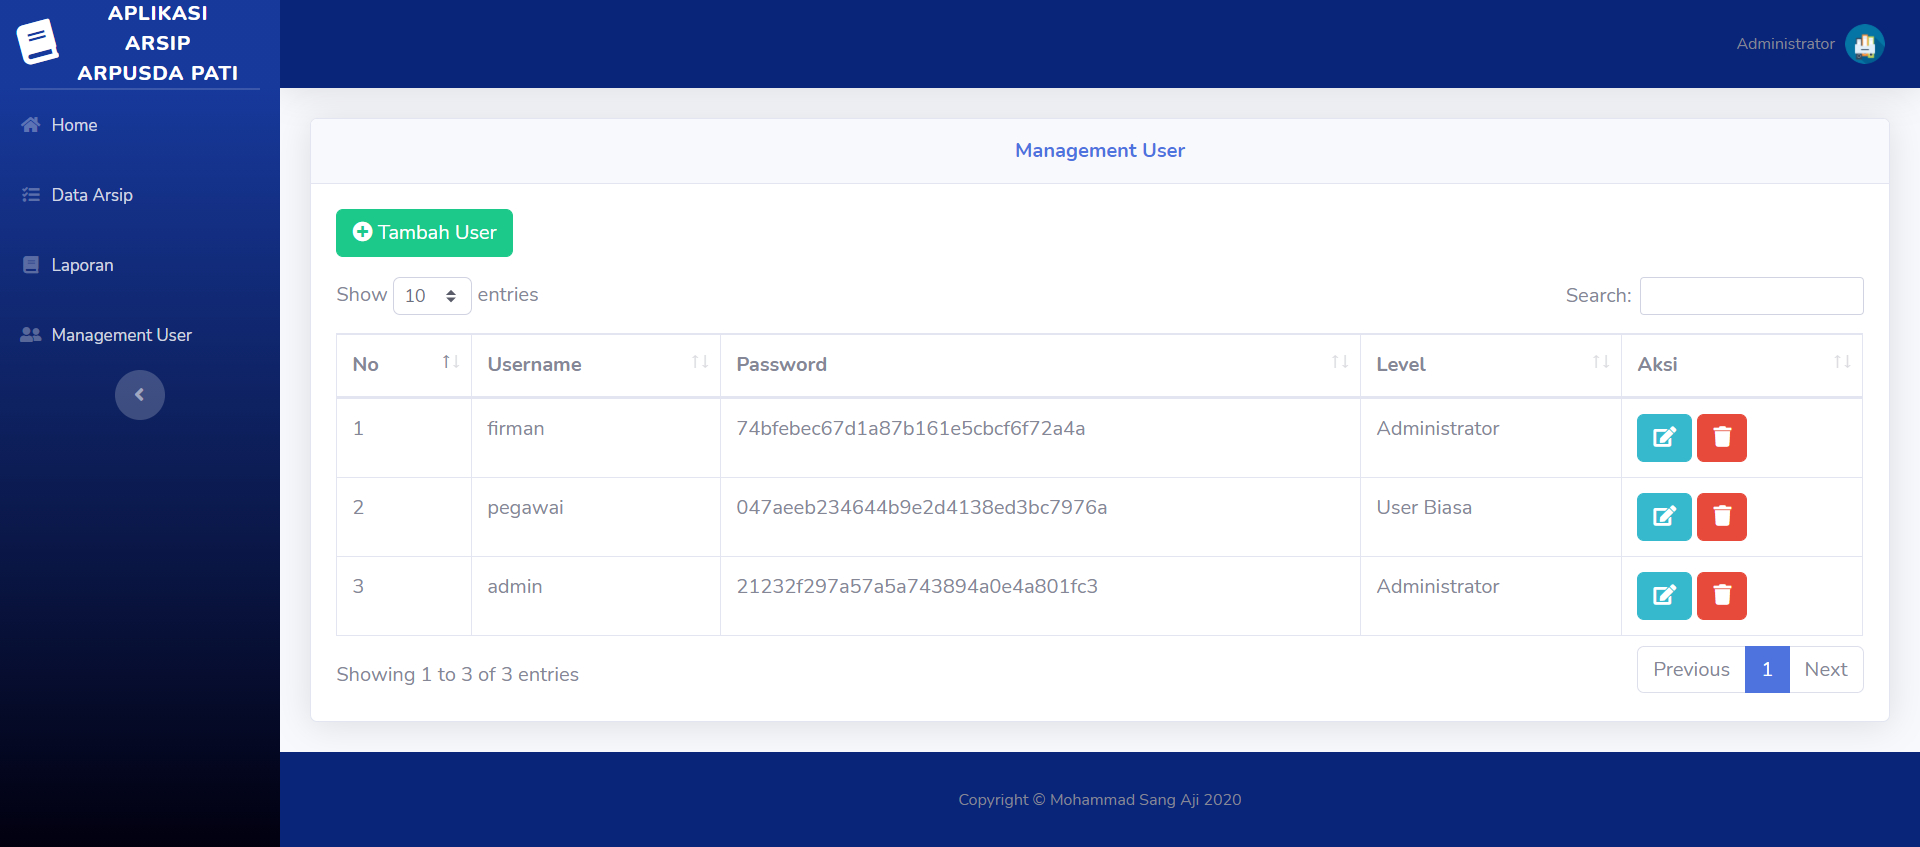Open the Laporan menu item
The image size is (1920, 847).
pyautogui.click(x=82, y=265)
